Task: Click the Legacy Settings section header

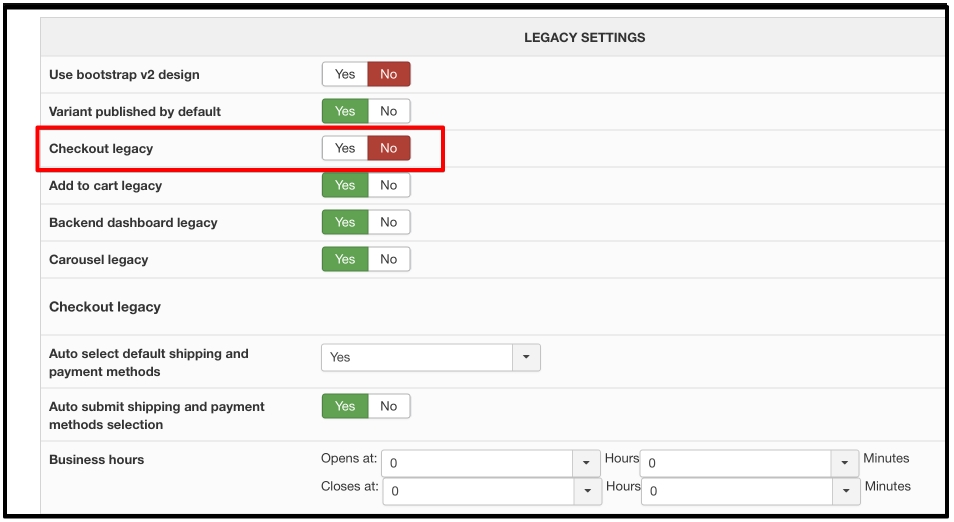Action: 585,38
